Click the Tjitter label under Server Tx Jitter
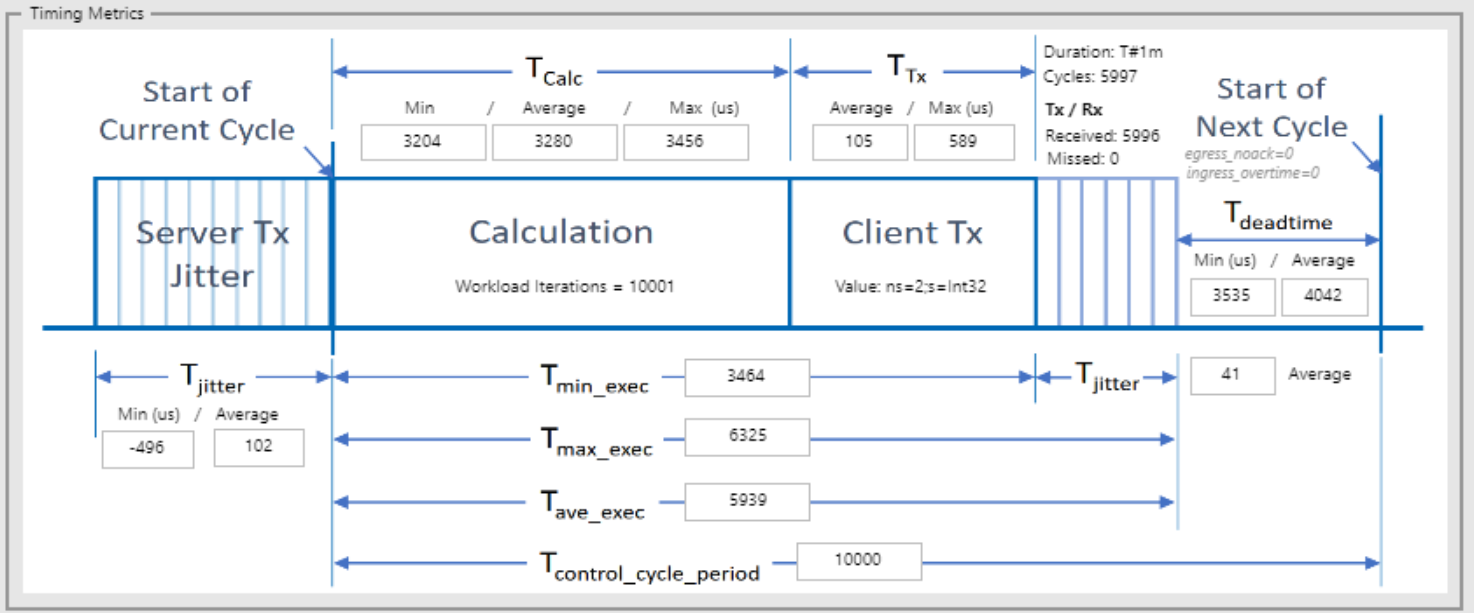Image resolution: width=1474 pixels, height=613 pixels. click(212, 378)
